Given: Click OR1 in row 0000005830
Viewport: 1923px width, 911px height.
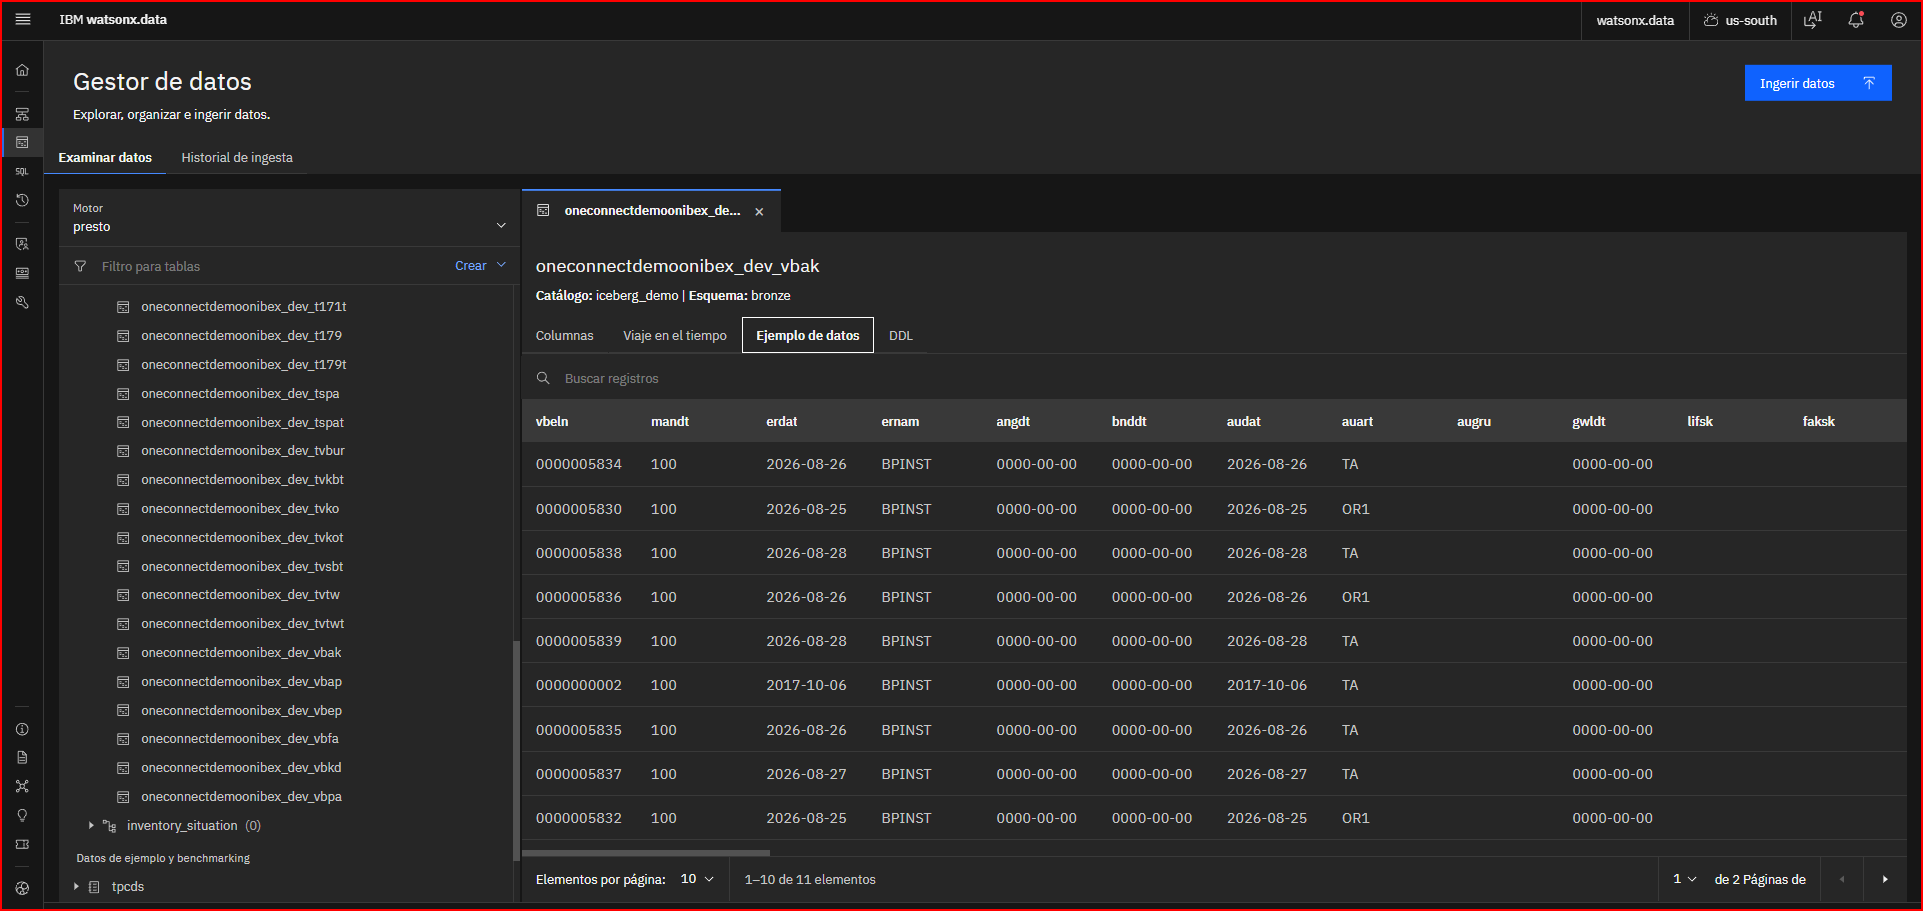Looking at the screenshot, I should [1355, 510].
